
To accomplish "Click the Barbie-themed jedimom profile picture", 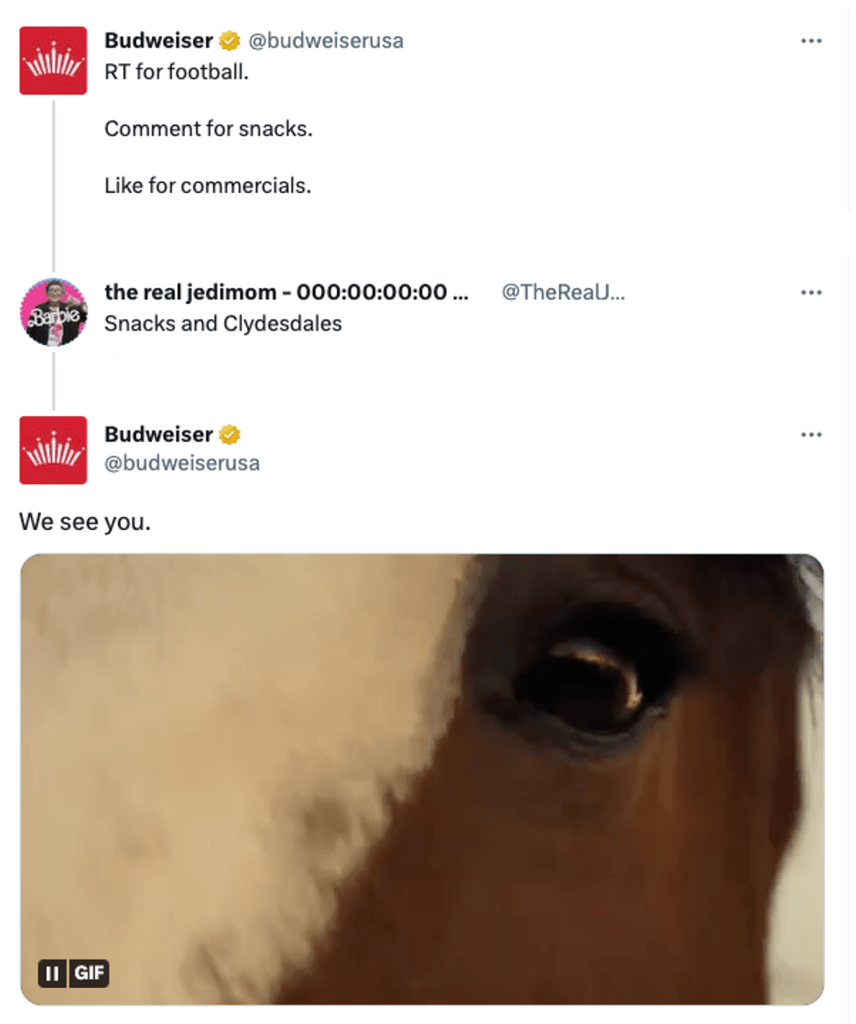I will pyautogui.click(x=54, y=312).
